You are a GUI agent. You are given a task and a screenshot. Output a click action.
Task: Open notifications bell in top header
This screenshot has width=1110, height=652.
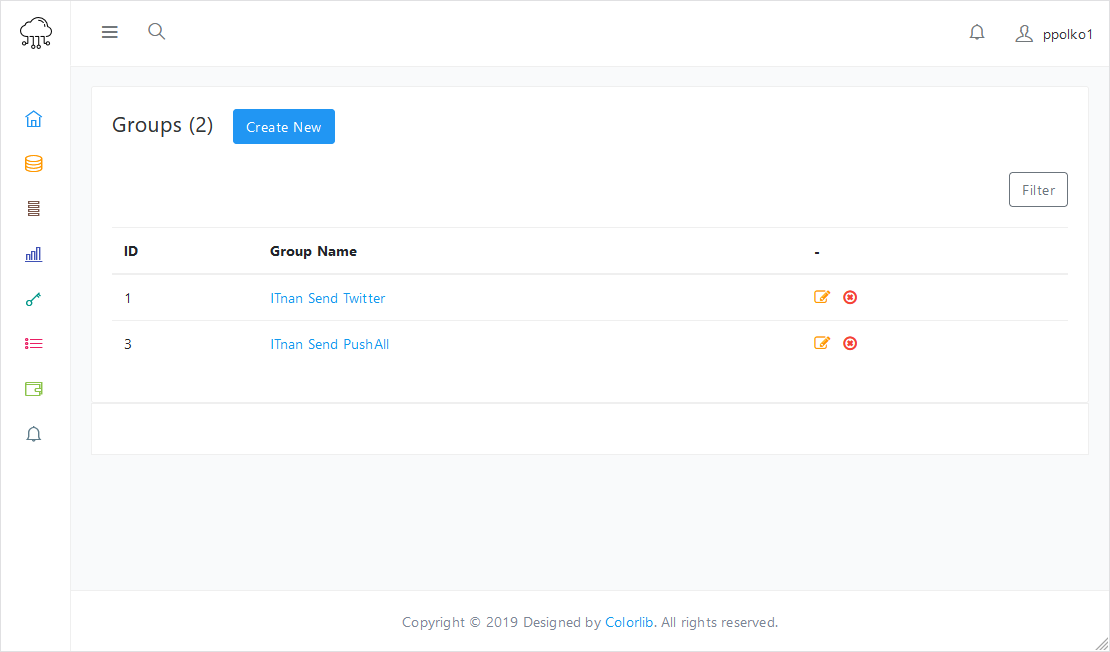click(x=977, y=33)
